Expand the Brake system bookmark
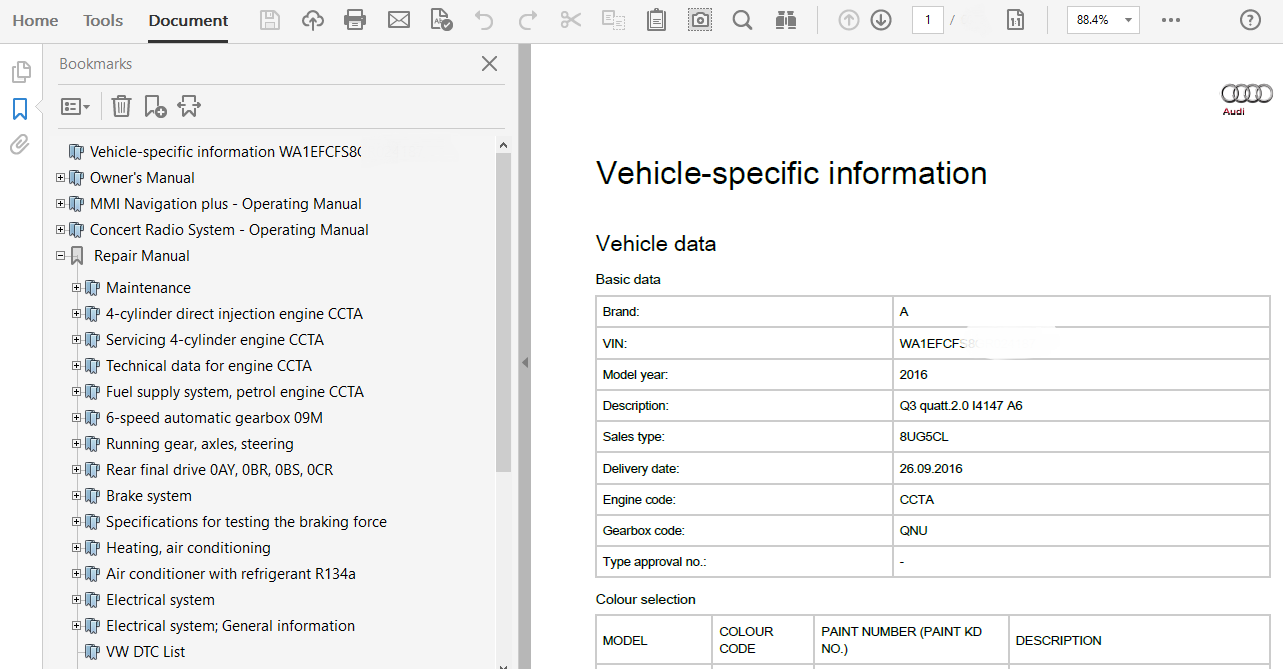1283x669 pixels. tap(77, 496)
